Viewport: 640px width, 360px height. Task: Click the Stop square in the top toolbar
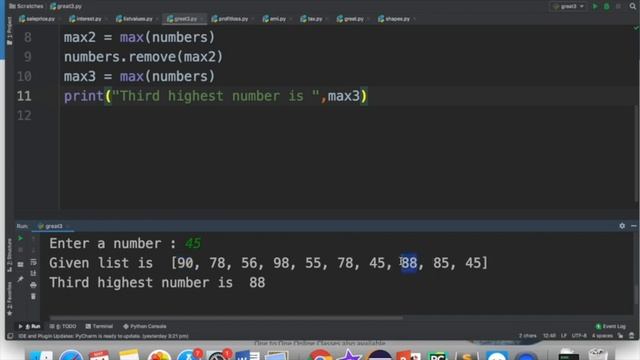click(x=618, y=6)
